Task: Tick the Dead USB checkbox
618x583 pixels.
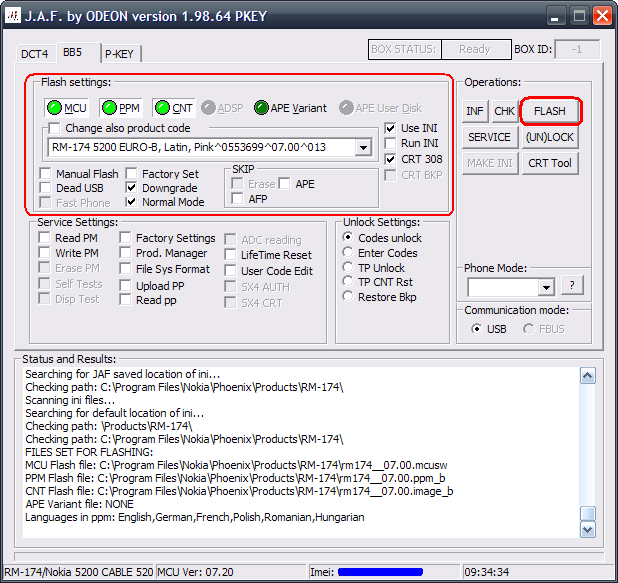Action: [45, 188]
